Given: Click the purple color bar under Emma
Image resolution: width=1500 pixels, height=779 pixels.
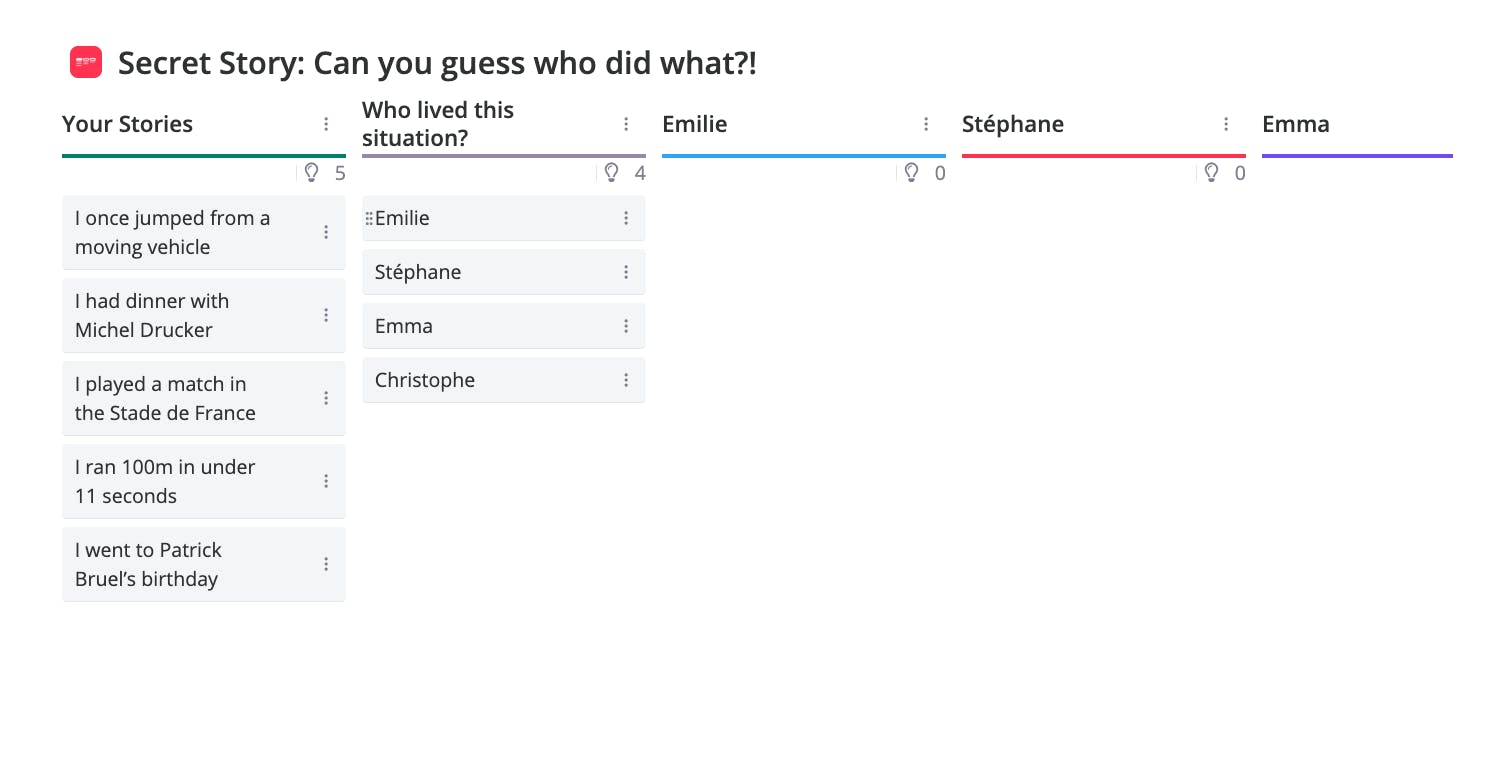Looking at the screenshot, I should 1357,156.
